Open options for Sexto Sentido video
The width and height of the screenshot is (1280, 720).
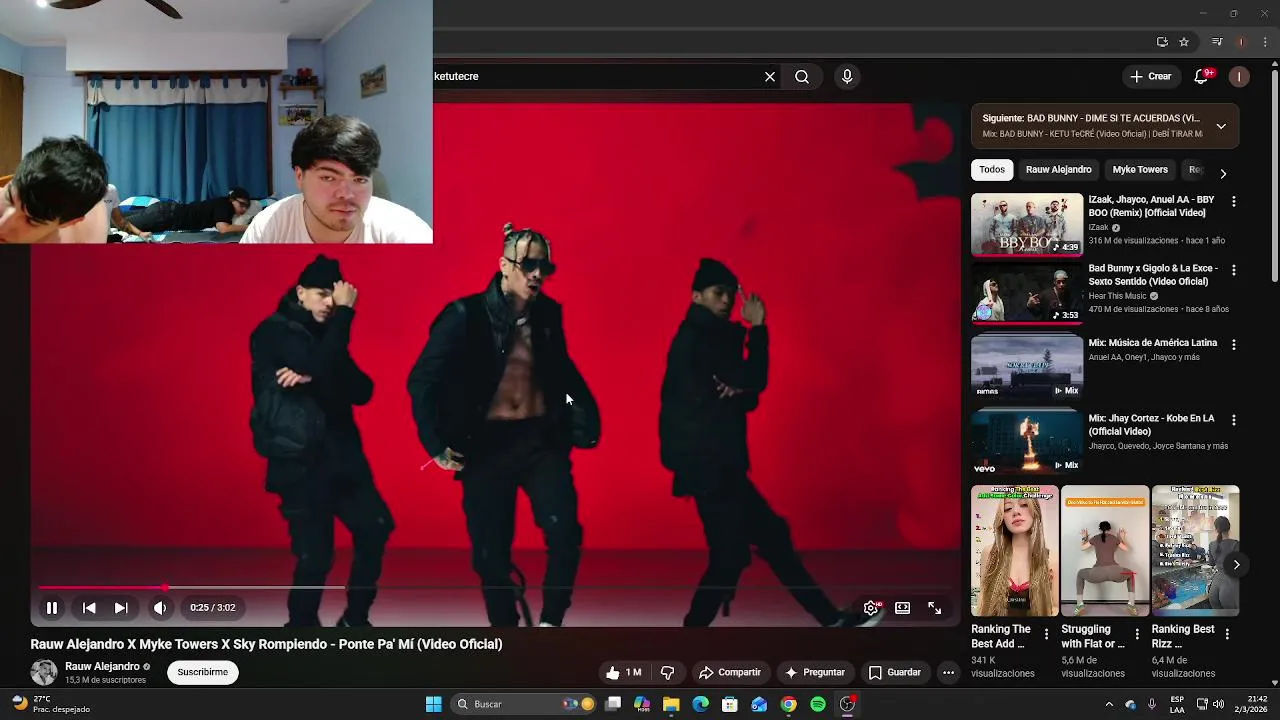[x=1233, y=270]
